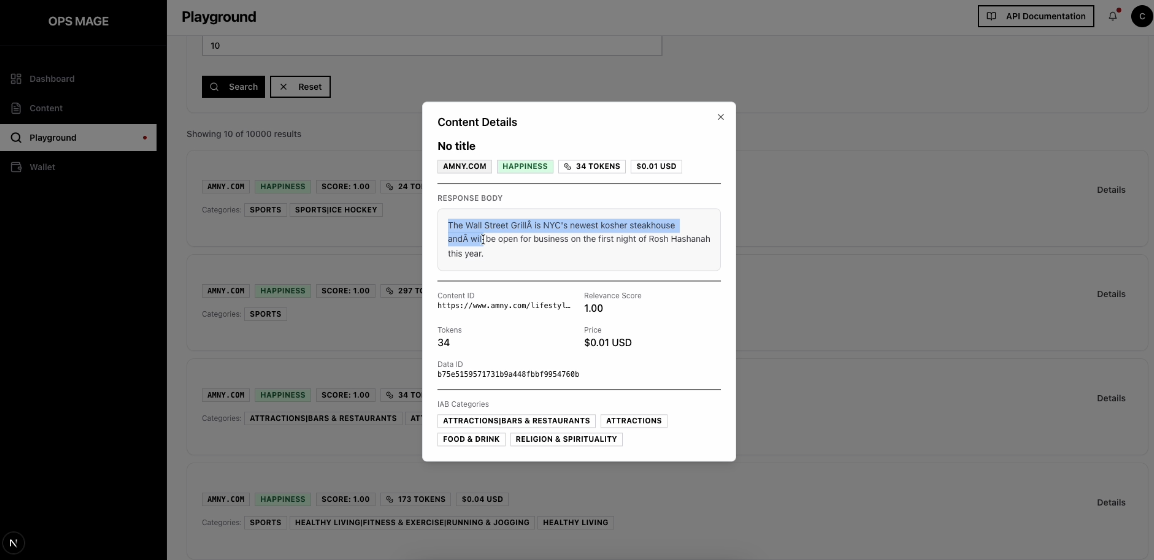Click the ATTRACTIONS IAB tag in dialog
Screen dimensions: 1154x560
(634, 421)
